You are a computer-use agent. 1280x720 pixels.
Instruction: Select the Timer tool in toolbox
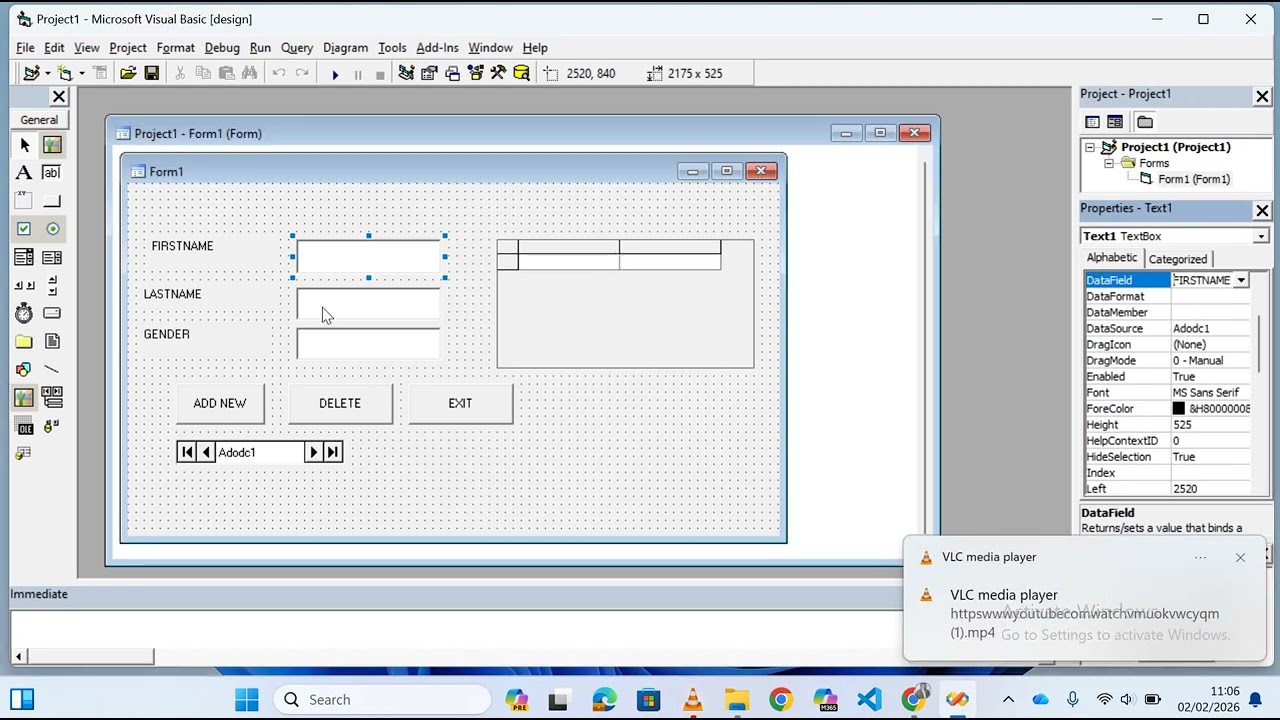24,313
